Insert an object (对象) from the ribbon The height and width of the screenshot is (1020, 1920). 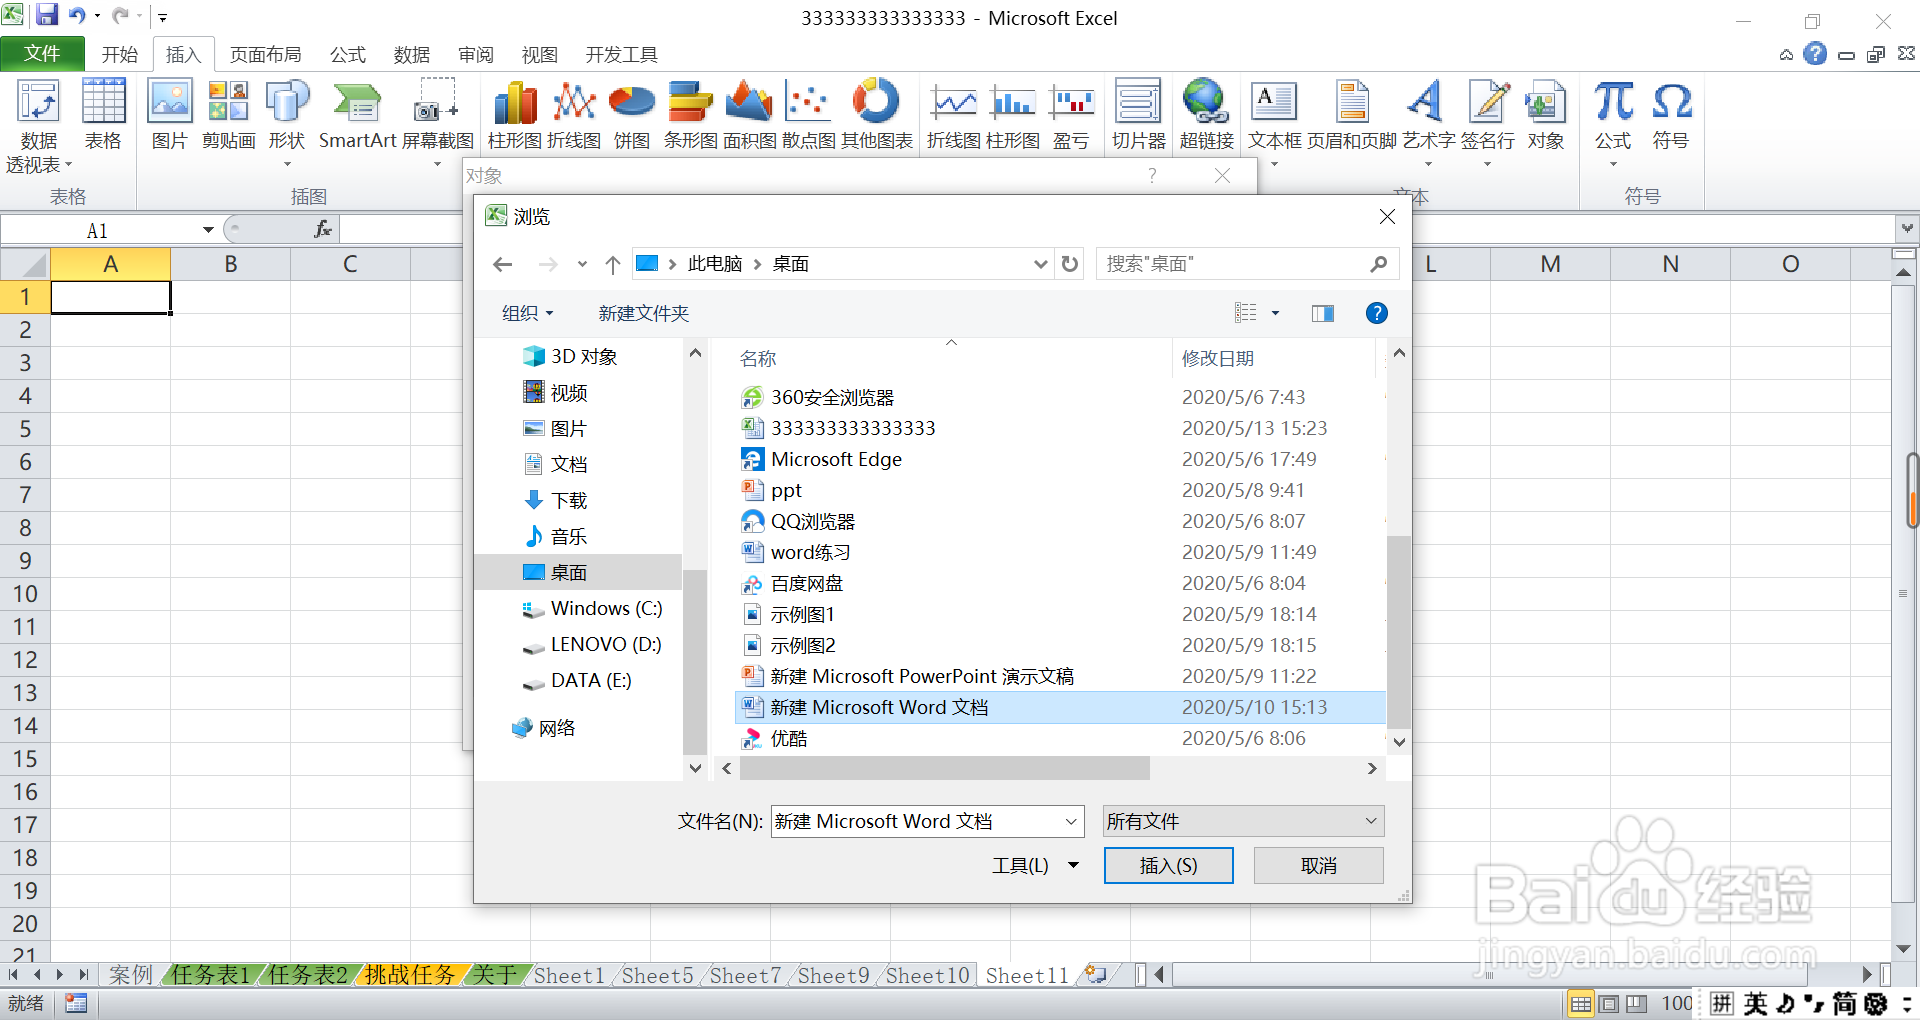click(1546, 115)
